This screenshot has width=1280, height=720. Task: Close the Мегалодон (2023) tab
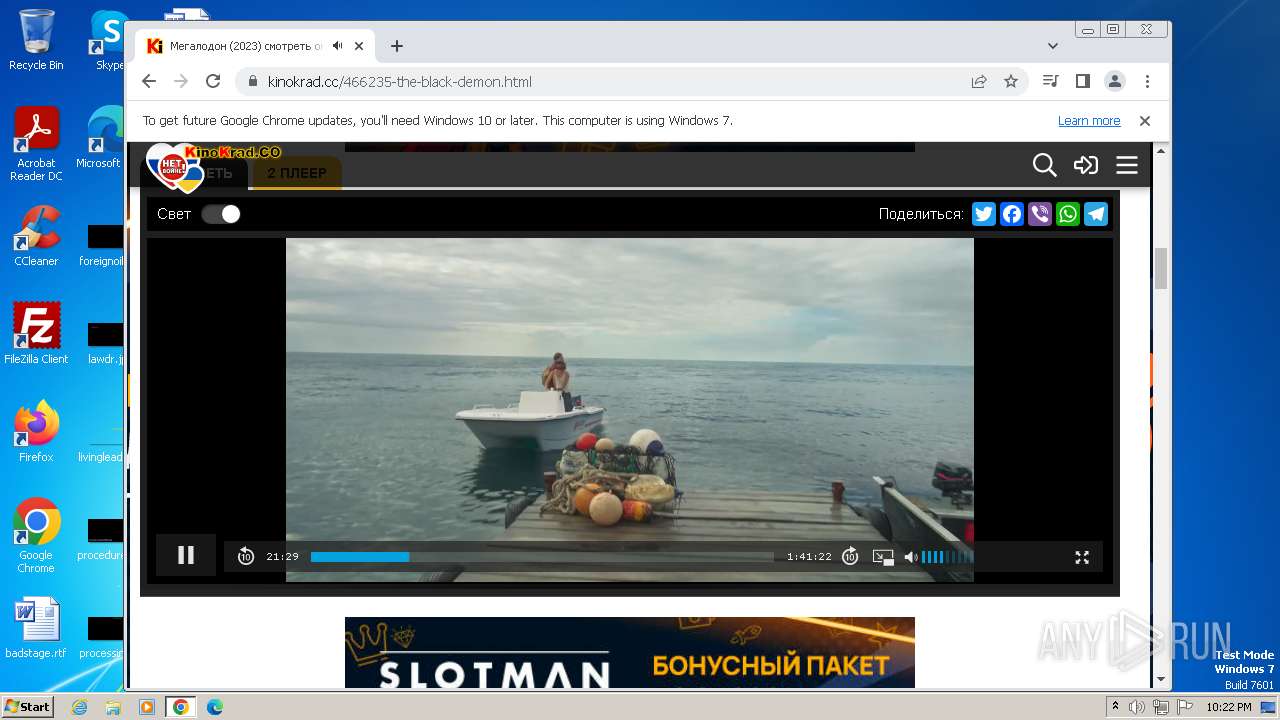[359, 46]
